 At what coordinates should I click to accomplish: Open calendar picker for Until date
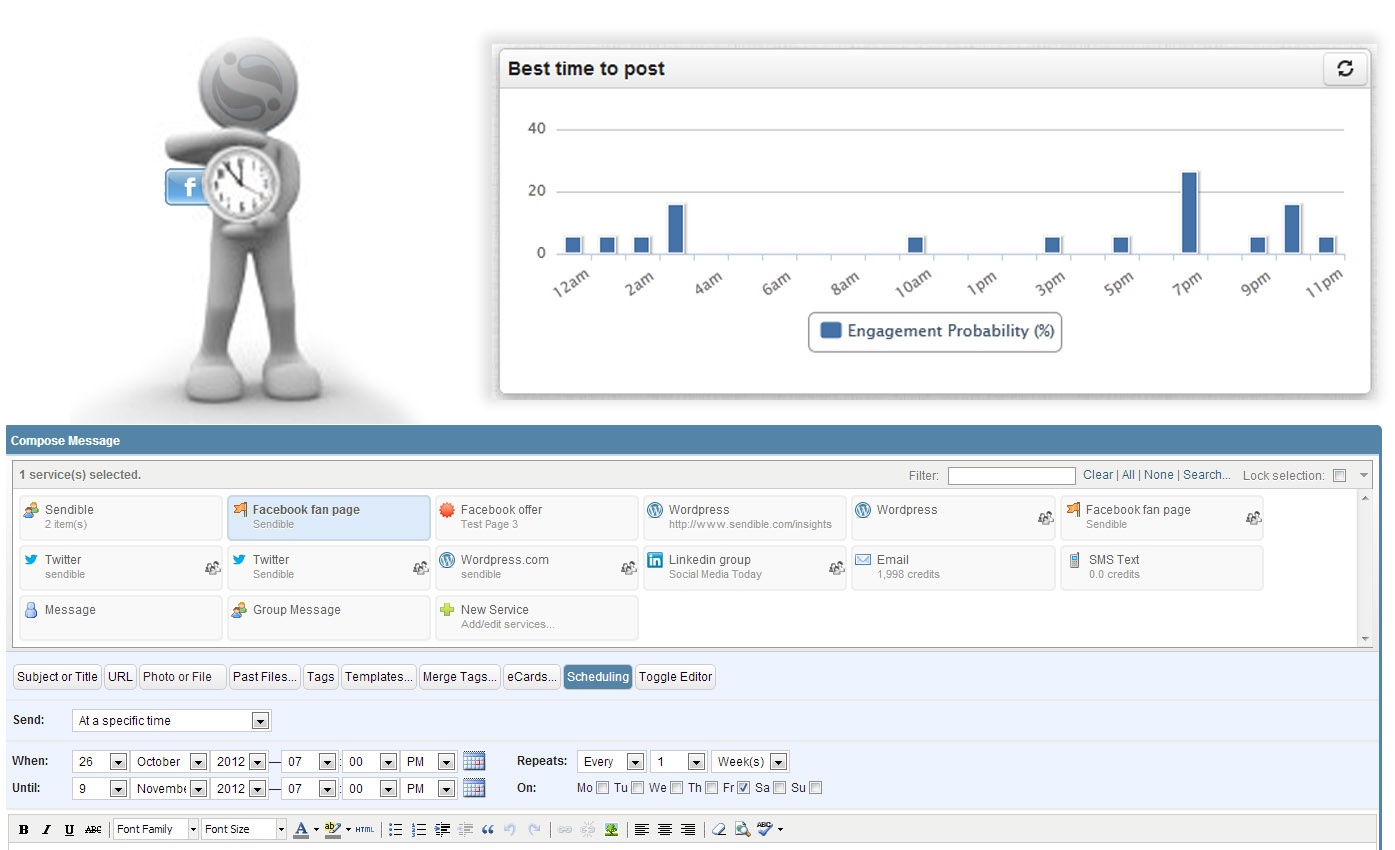tap(474, 788)
